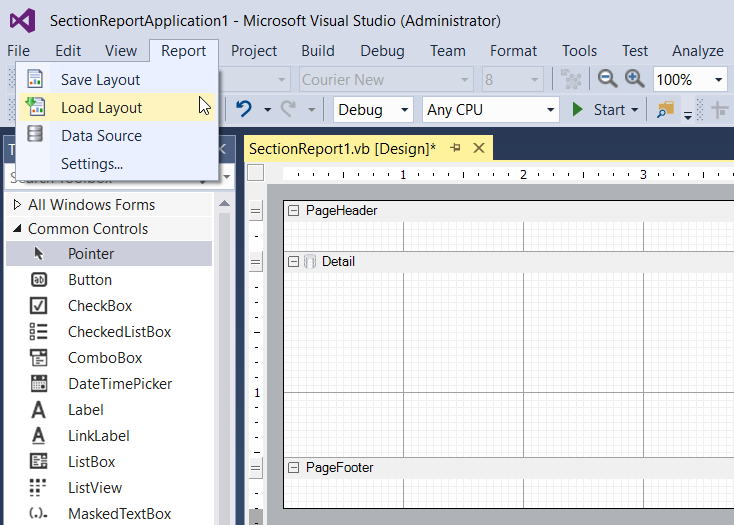Choose Load Layout from Report menu

point(117,108)
